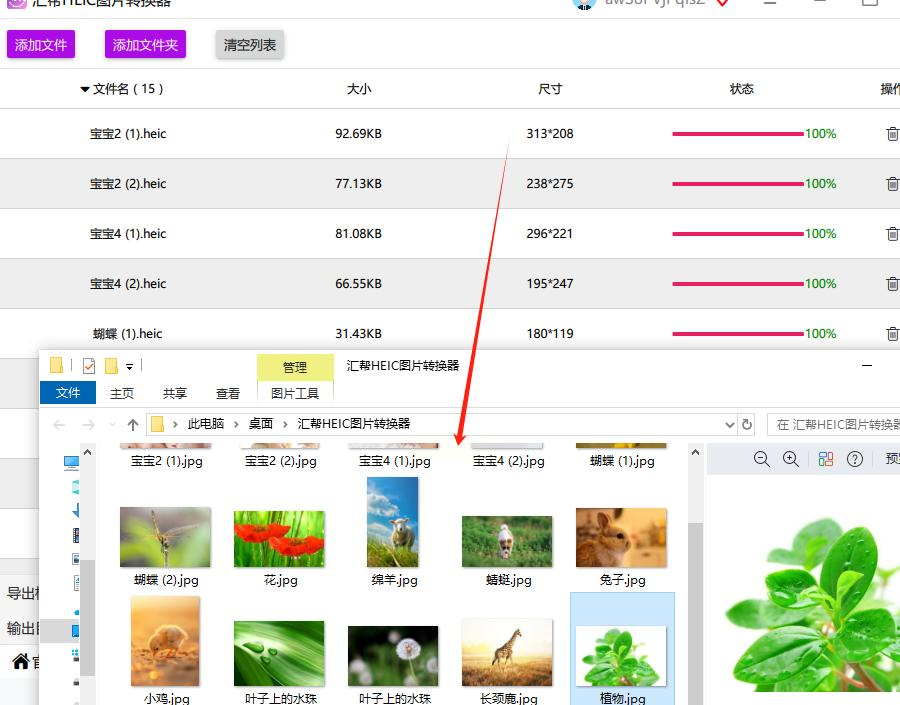Delete 蝴蝶 (1).heic with its trash icon
Image resolution: width=900 pixels, height=705 pixels.
click(892, 334)
